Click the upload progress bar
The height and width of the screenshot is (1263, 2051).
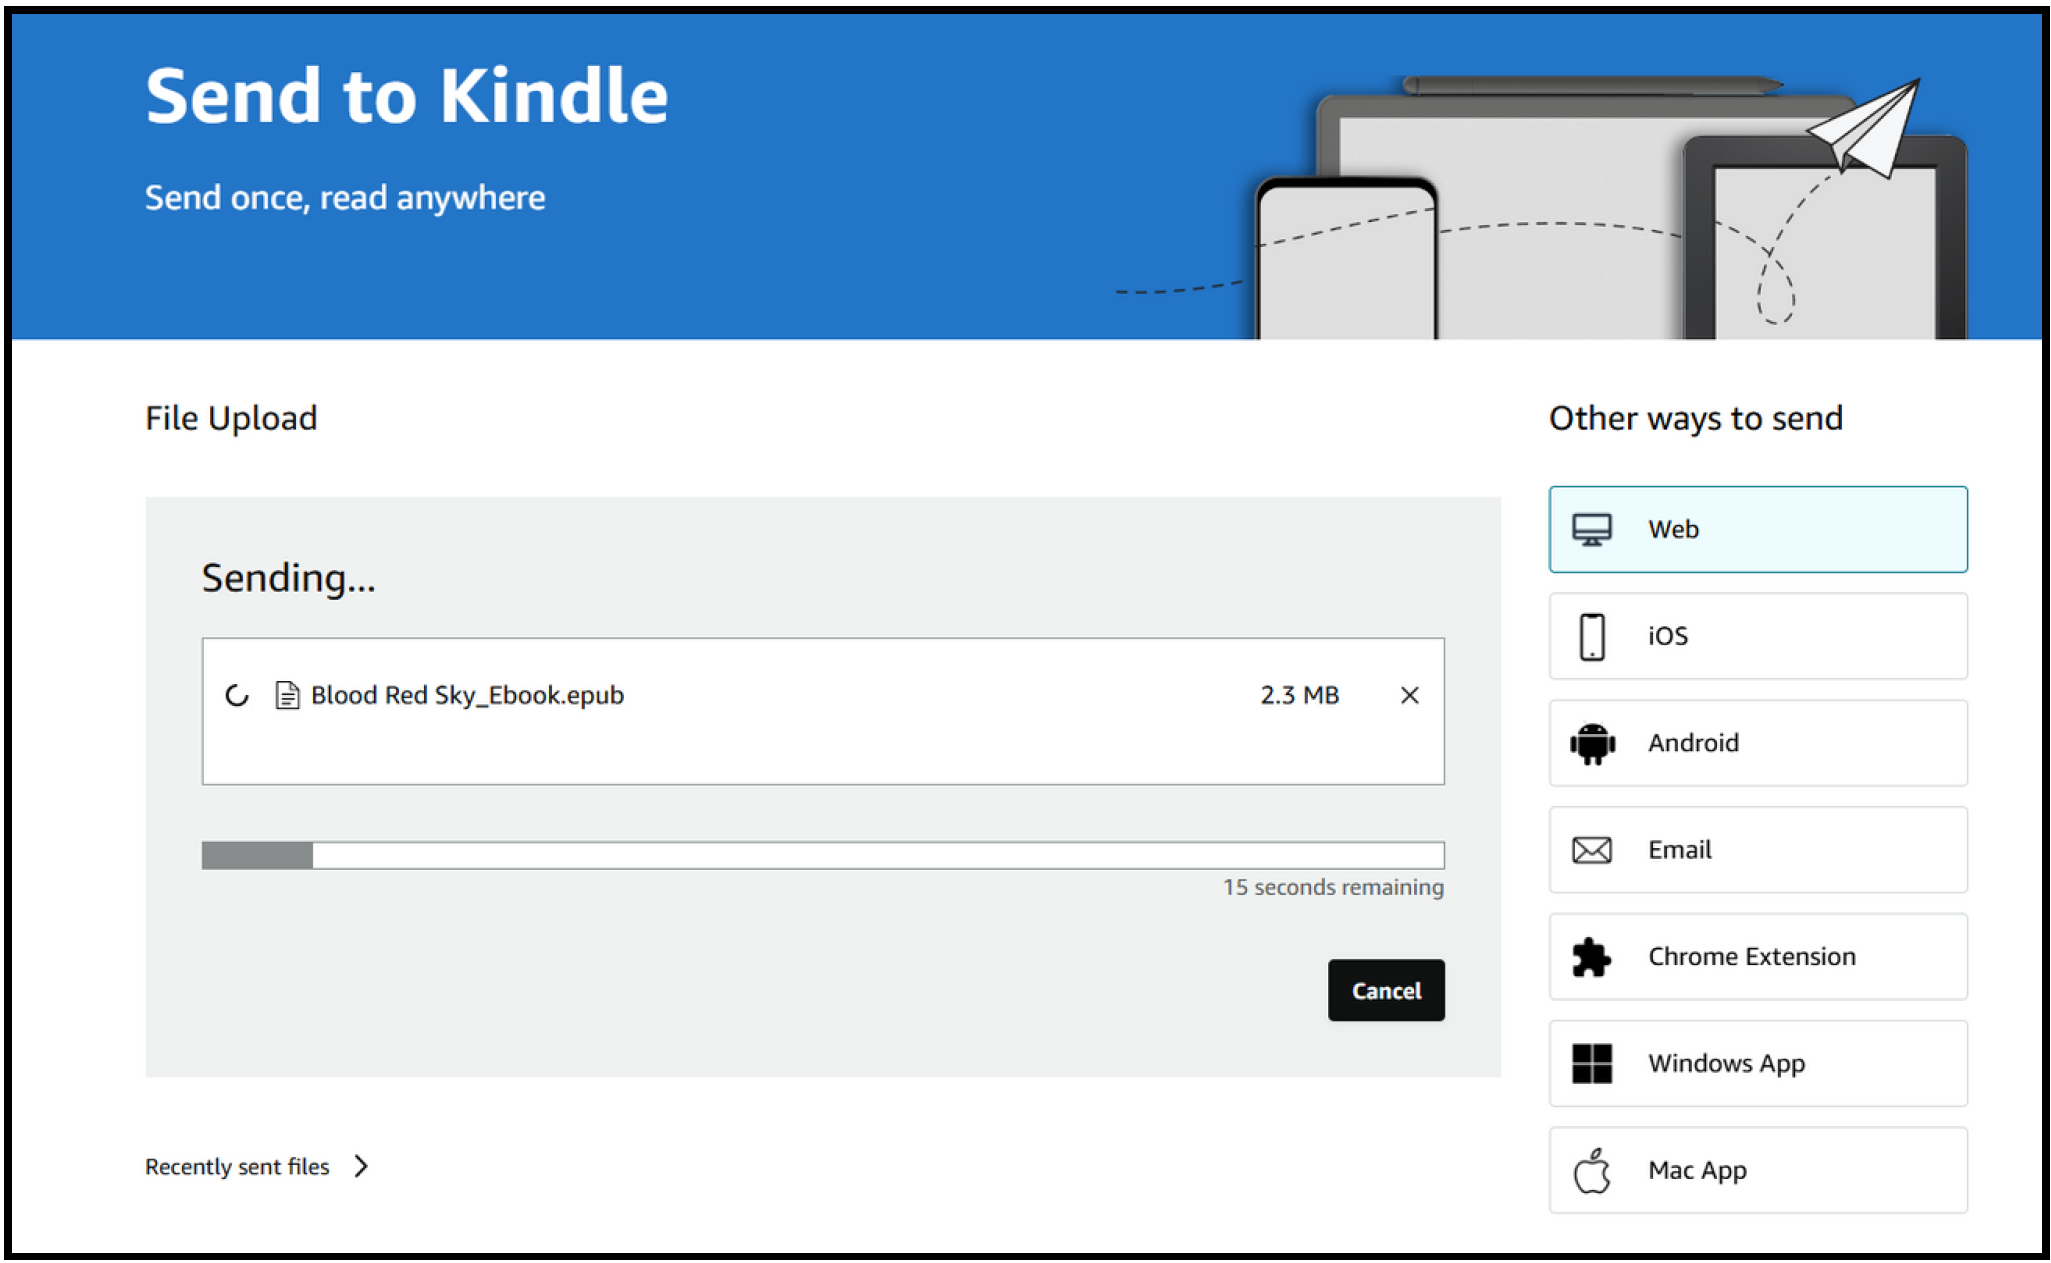[x=822, y=855]
